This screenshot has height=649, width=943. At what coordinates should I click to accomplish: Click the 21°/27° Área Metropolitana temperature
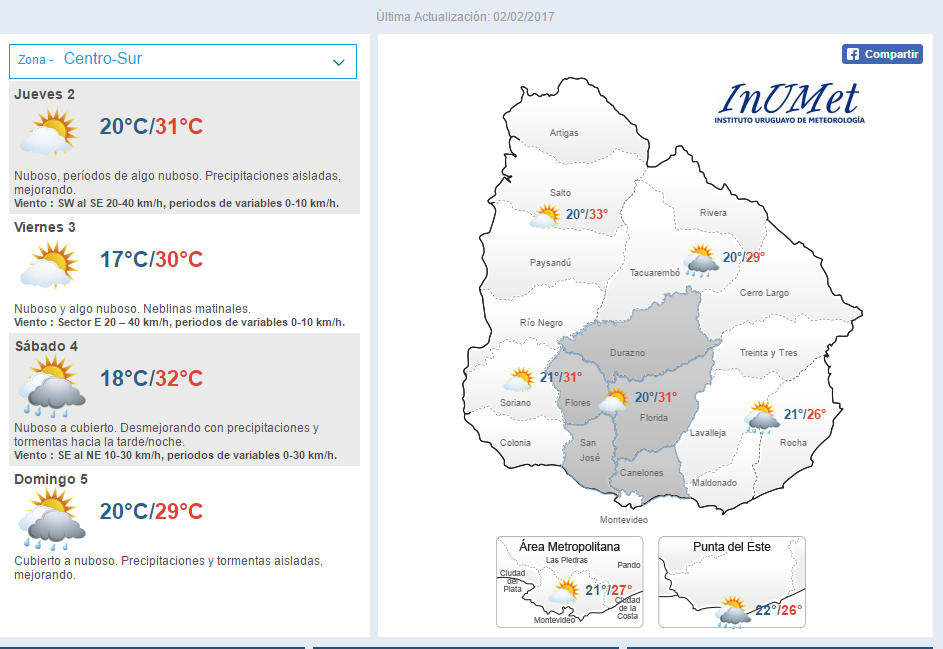[609, 591]
